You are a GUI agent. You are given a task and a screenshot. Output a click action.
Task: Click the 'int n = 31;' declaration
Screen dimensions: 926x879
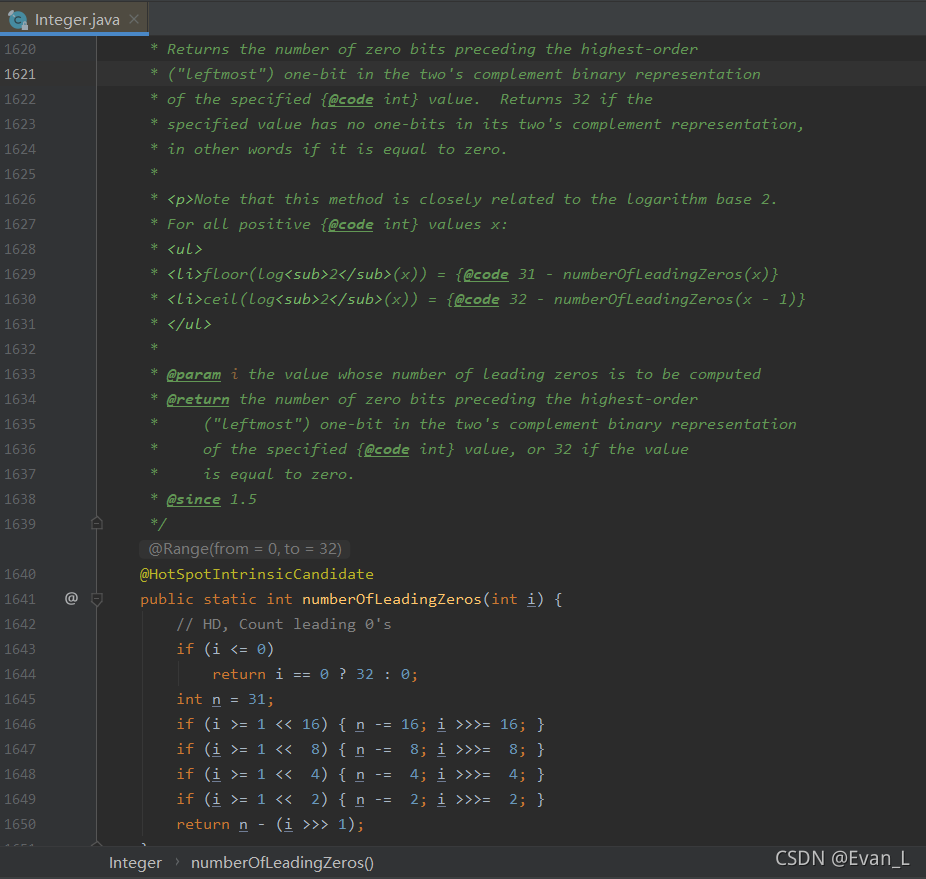tap(225, 699)
